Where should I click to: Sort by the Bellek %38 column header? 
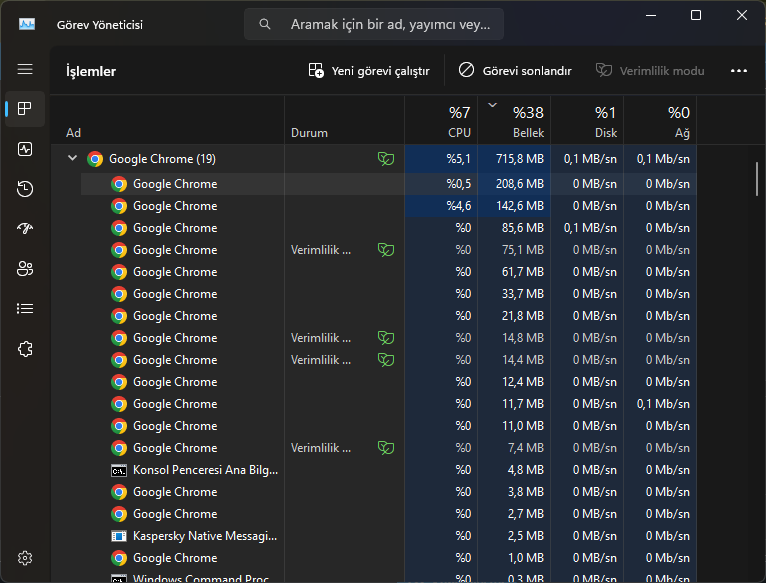[x=514, y=120]
